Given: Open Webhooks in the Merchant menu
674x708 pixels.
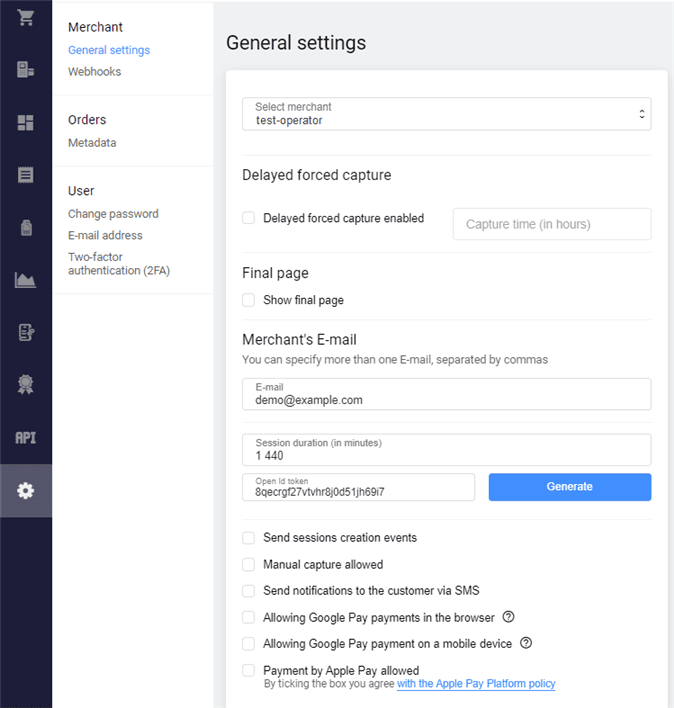Looking at the screenshot, I should 94,72.
